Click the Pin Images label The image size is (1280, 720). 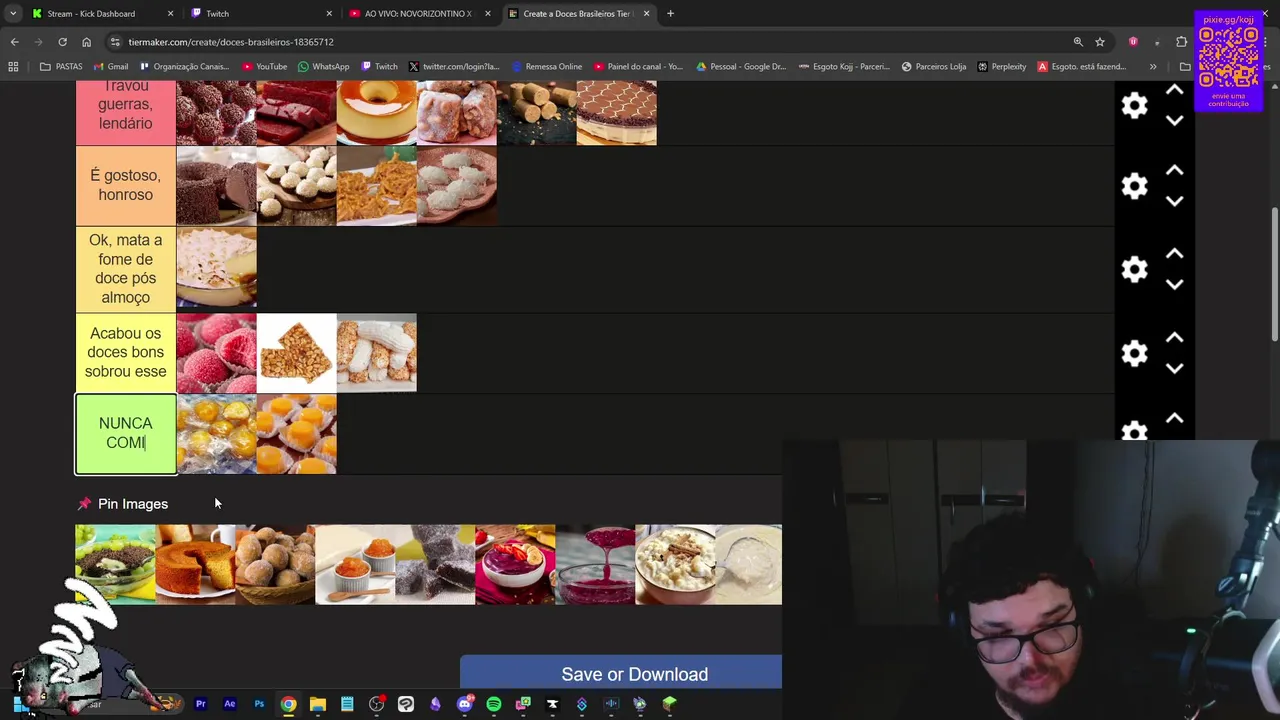point(133,504)
